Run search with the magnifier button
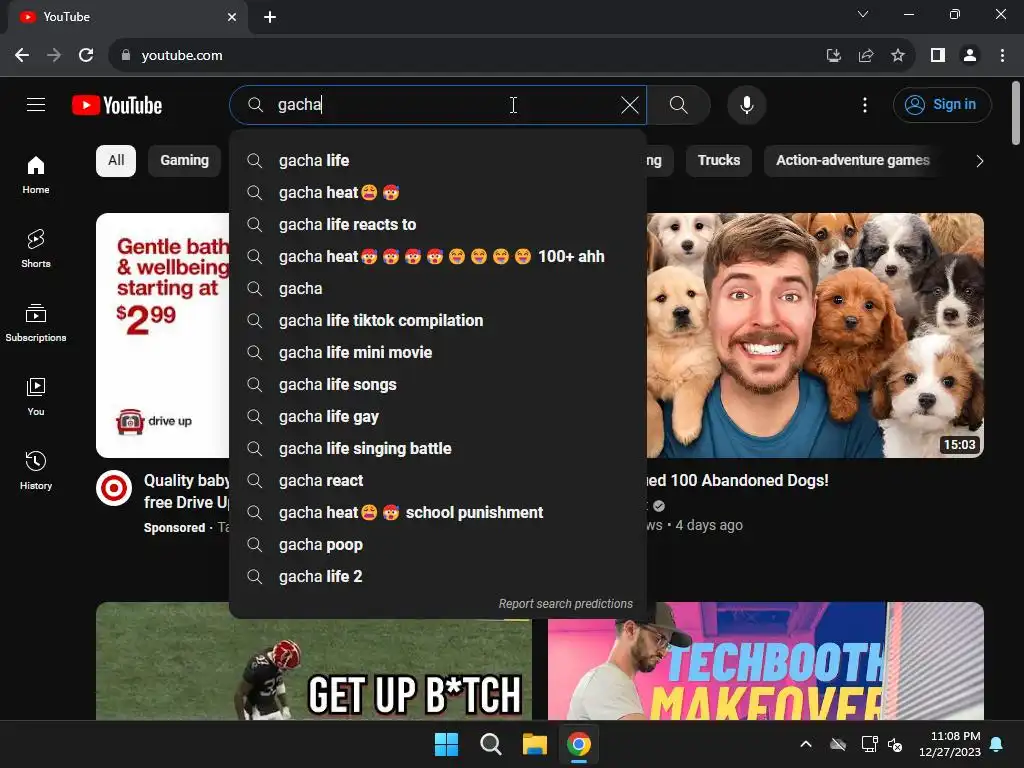The image size is (1024, 768). coord(679,104)
